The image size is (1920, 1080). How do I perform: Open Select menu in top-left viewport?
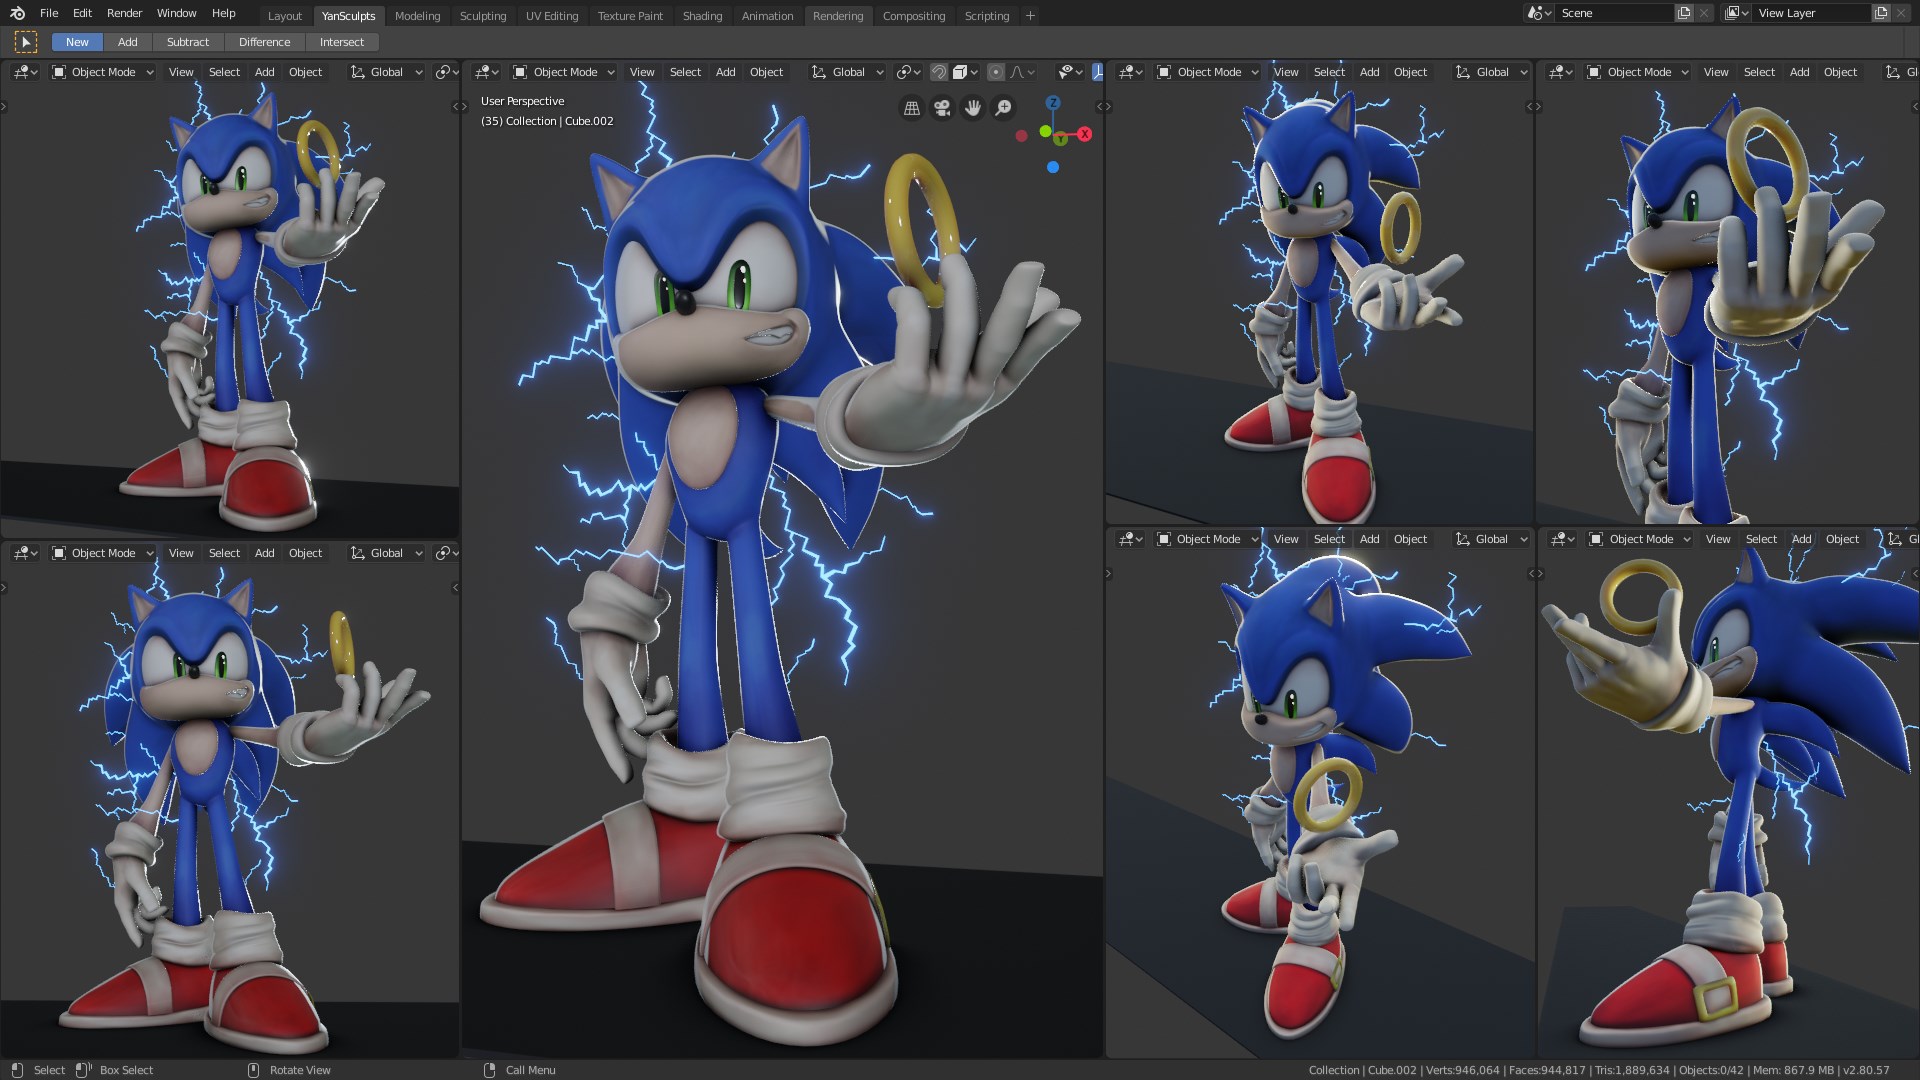point(224,72)
